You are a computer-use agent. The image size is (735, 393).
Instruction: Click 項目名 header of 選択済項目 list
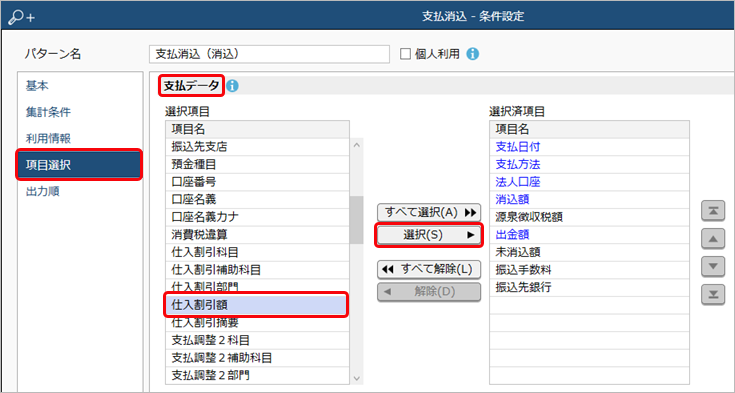[589, 129]
